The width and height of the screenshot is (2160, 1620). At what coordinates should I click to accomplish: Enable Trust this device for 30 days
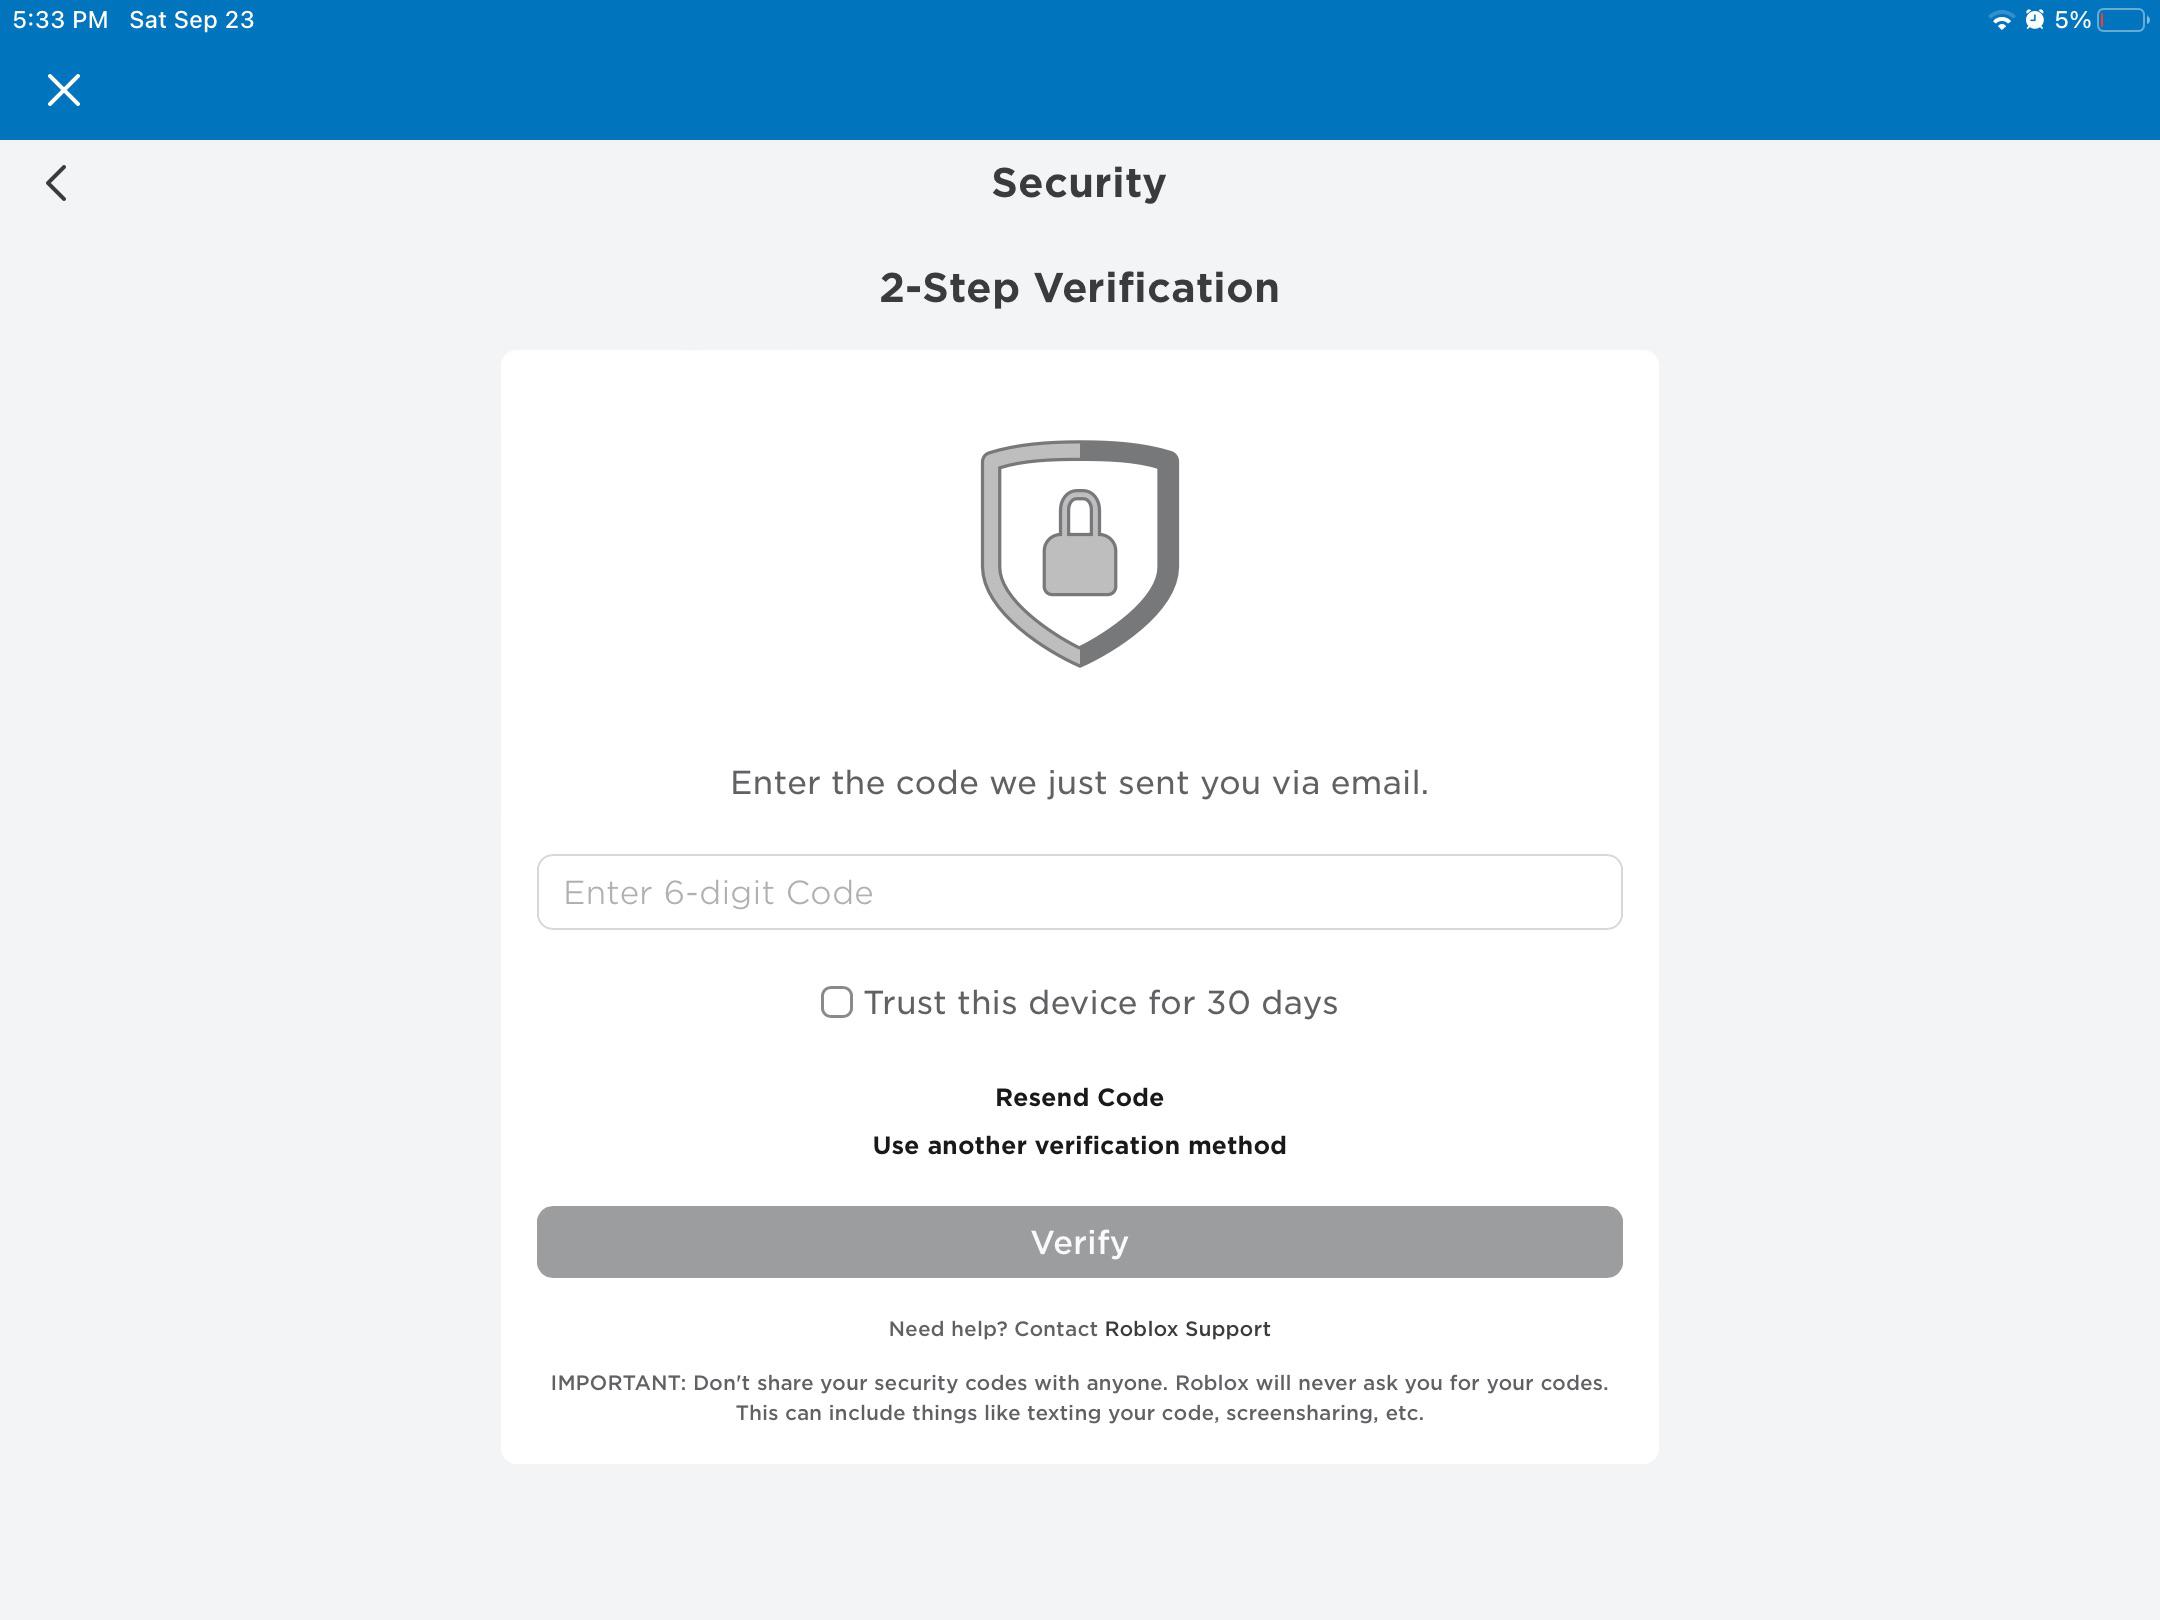pos(836,1002)
